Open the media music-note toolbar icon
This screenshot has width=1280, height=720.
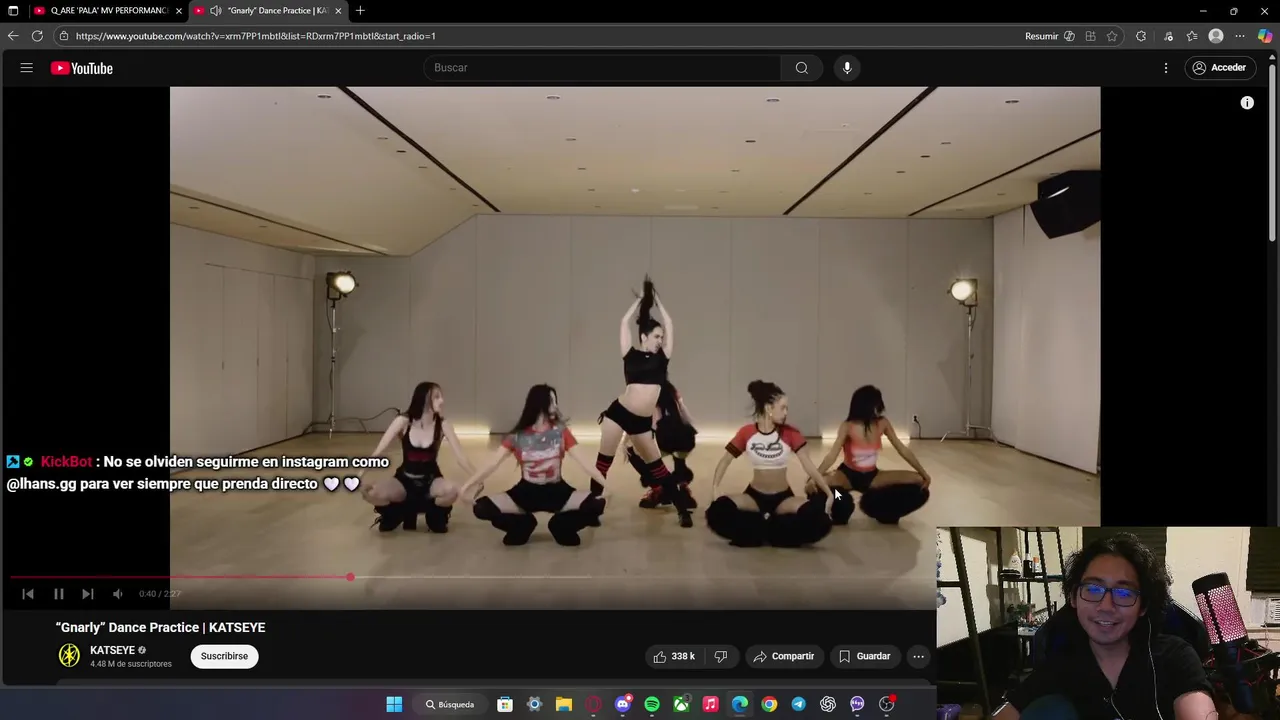click(x=1168, y=36)
